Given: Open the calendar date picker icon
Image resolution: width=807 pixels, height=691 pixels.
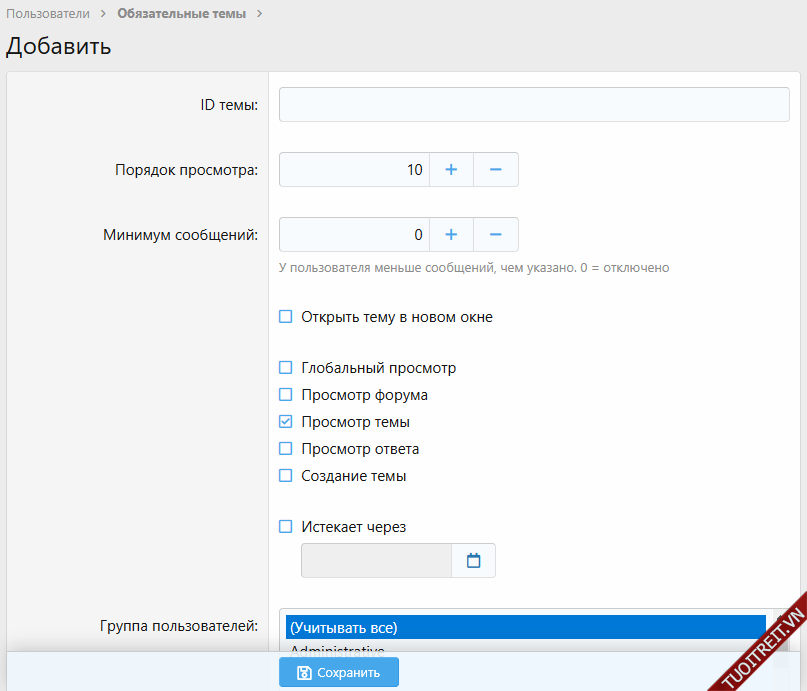Looking at the screenshot, I should pyautogui.click(x=474, y=561).
